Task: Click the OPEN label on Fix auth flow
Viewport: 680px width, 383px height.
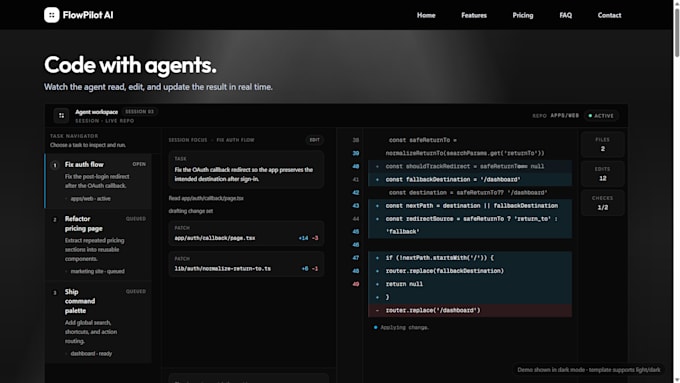Action: 139,164
